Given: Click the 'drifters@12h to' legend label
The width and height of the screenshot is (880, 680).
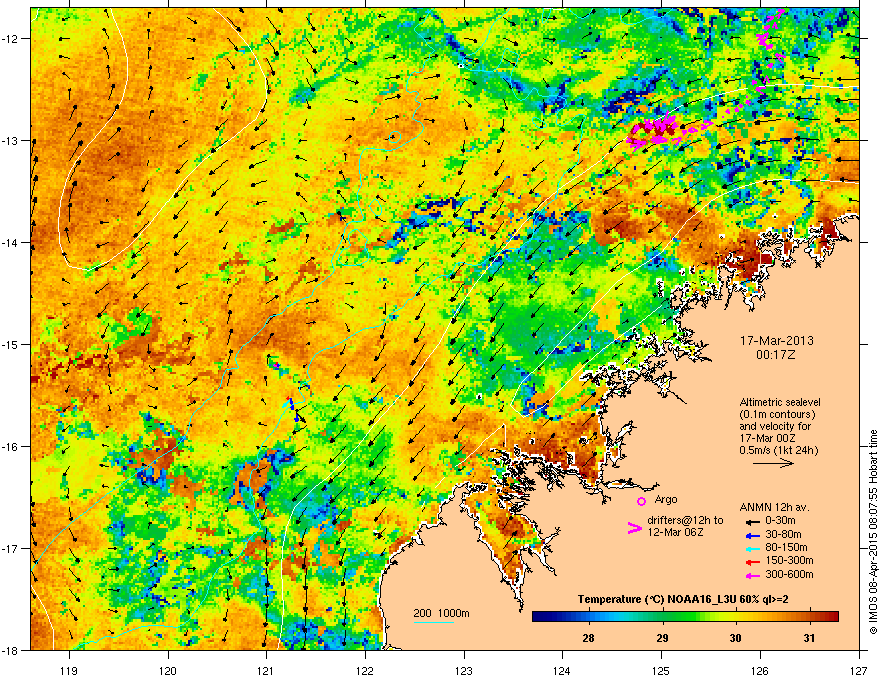Looking at the screenshot, I should 685,520.
